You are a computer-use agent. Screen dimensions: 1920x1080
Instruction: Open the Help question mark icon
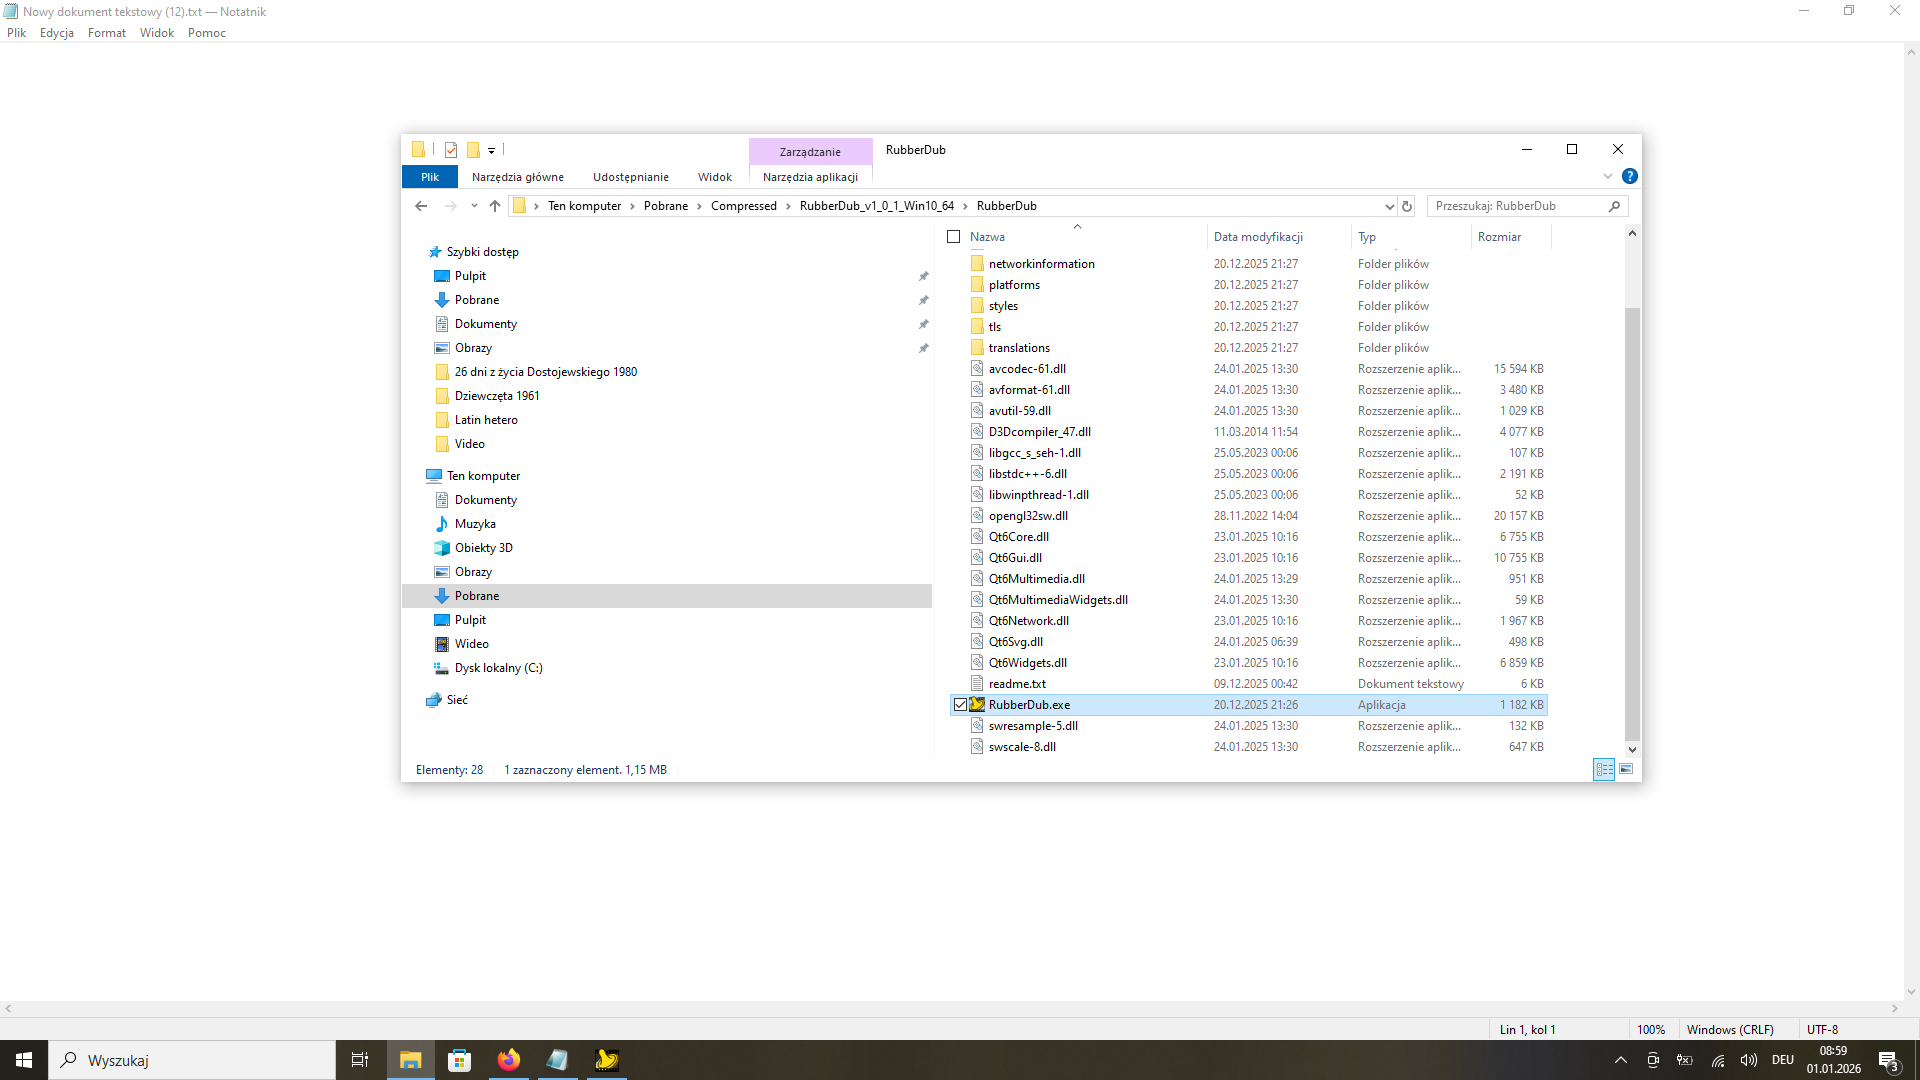(x=1630, y=176)
